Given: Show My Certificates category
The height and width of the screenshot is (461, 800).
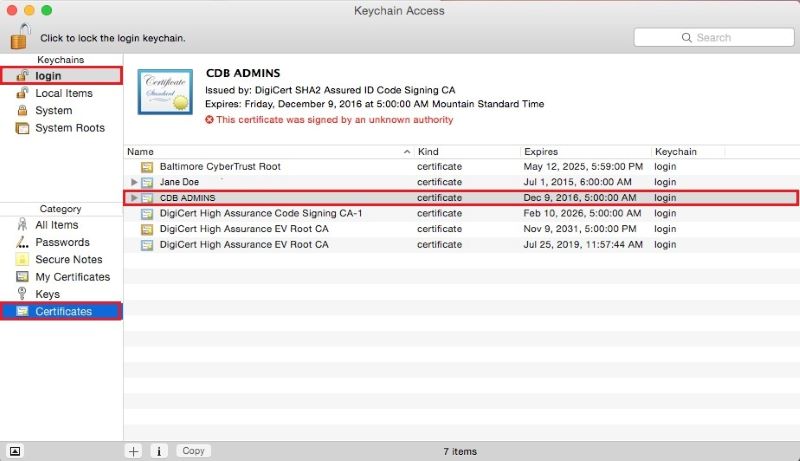Looking at the screenshot, I should coord(72,277).
